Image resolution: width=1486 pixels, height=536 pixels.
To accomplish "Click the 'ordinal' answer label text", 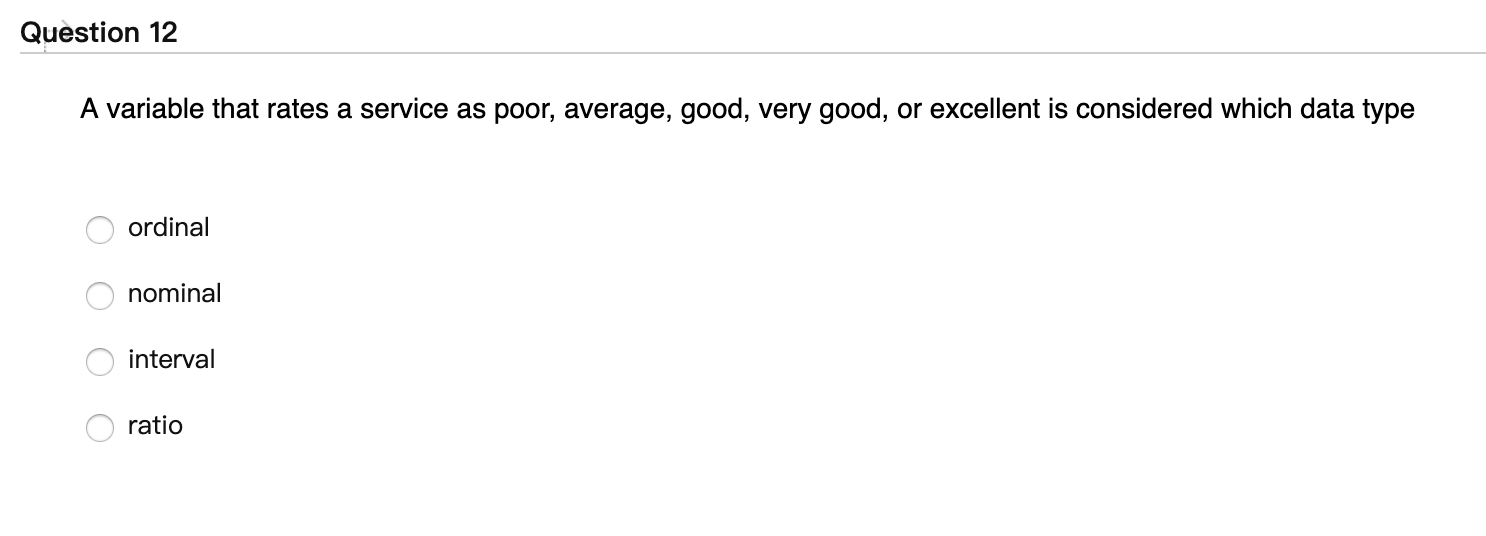I will 169,227.
